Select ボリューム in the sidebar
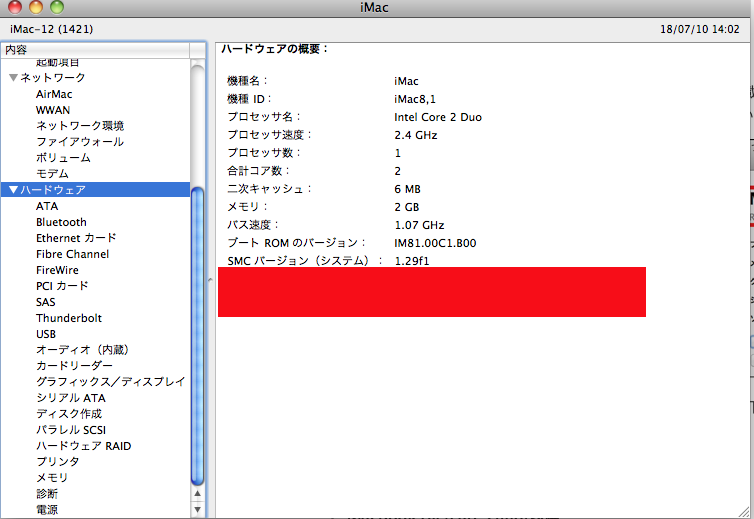Image resolution: width=754 pixels, height=519 pixels. [x=63, y=157]
